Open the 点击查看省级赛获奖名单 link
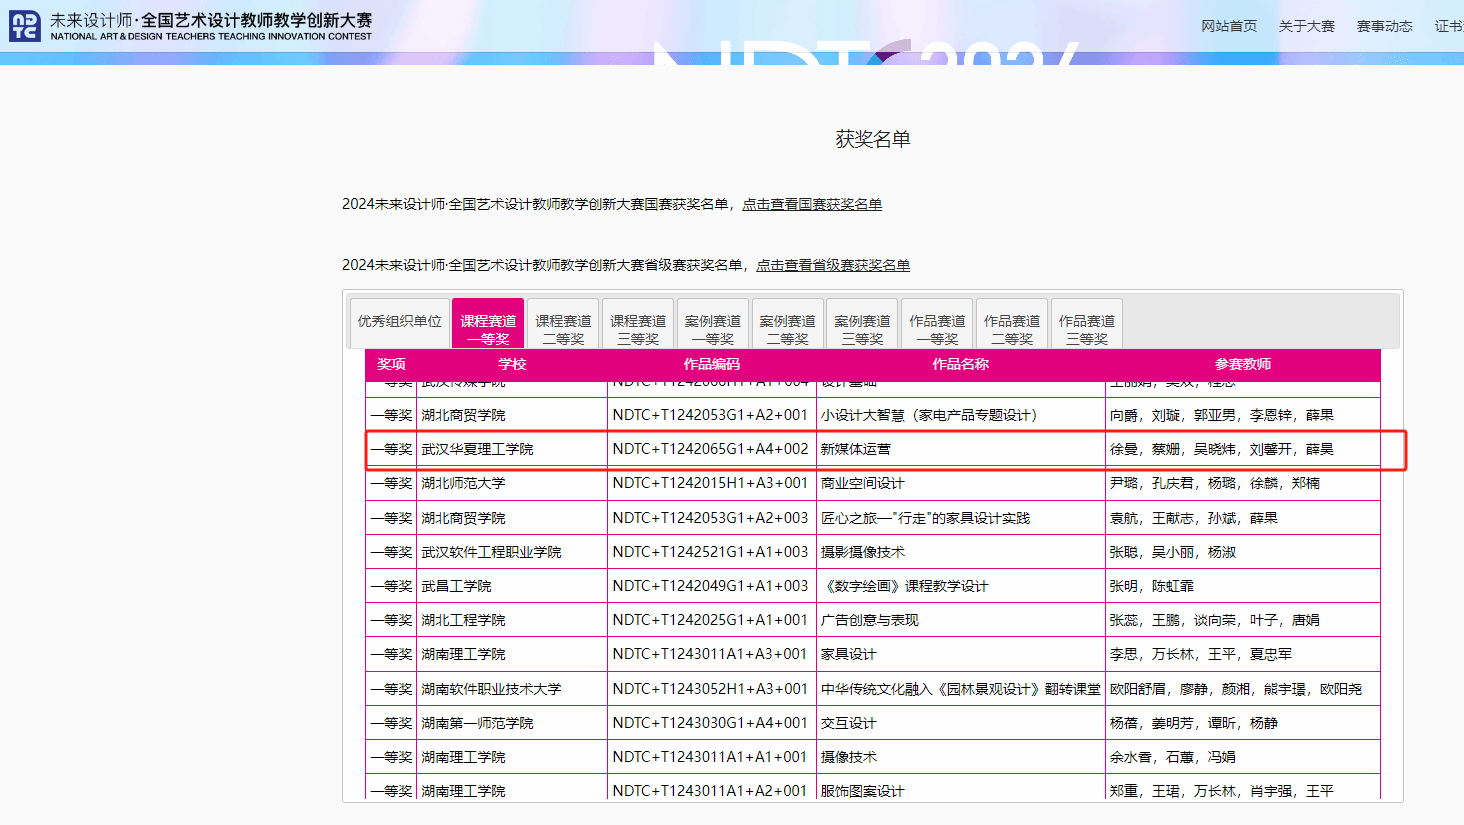This screenshot has width=1464, height=825. coord(832,265)
